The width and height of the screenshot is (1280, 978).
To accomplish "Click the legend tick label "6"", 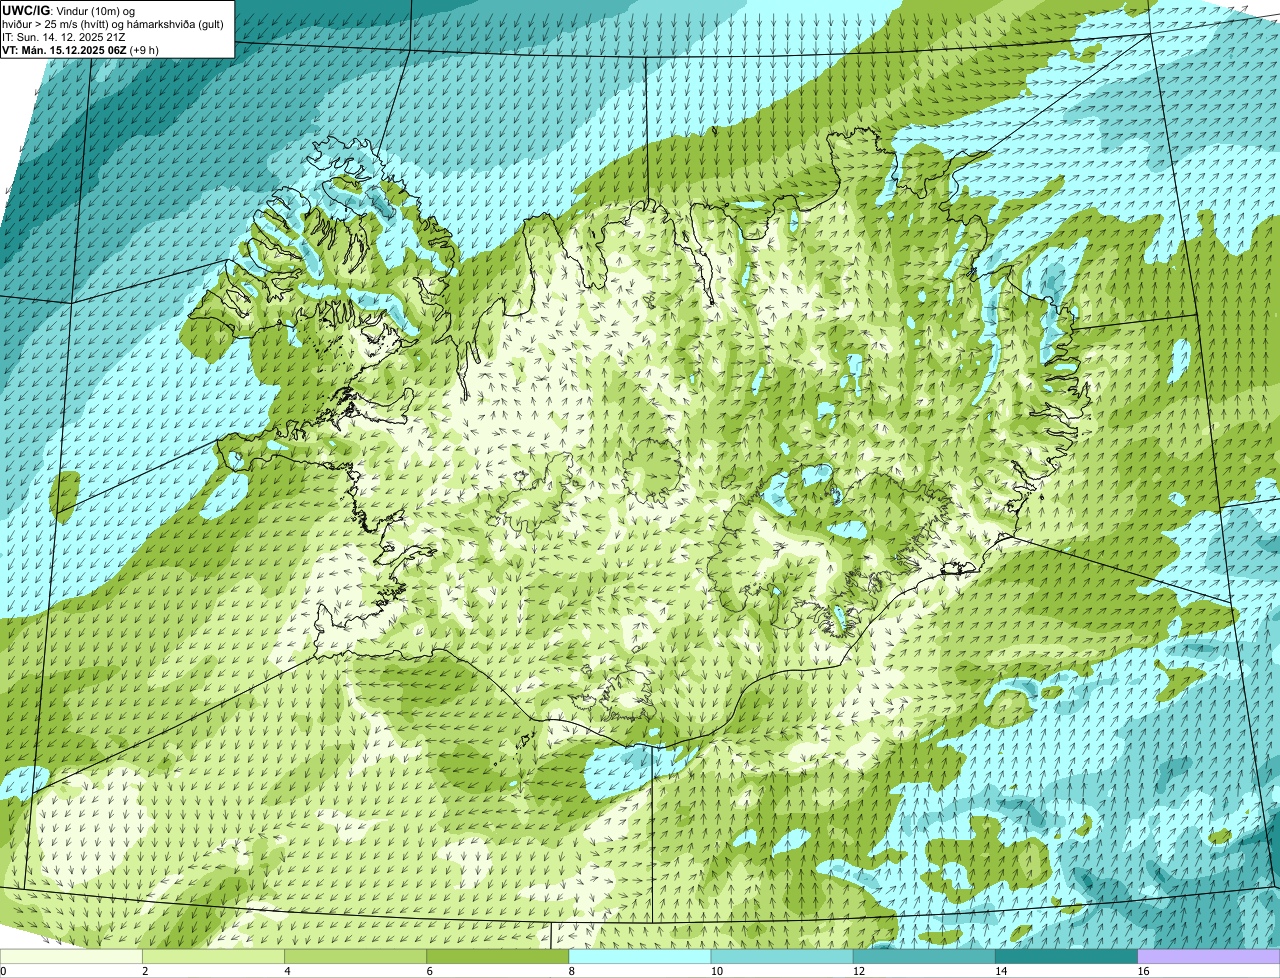I will (429, 971).
